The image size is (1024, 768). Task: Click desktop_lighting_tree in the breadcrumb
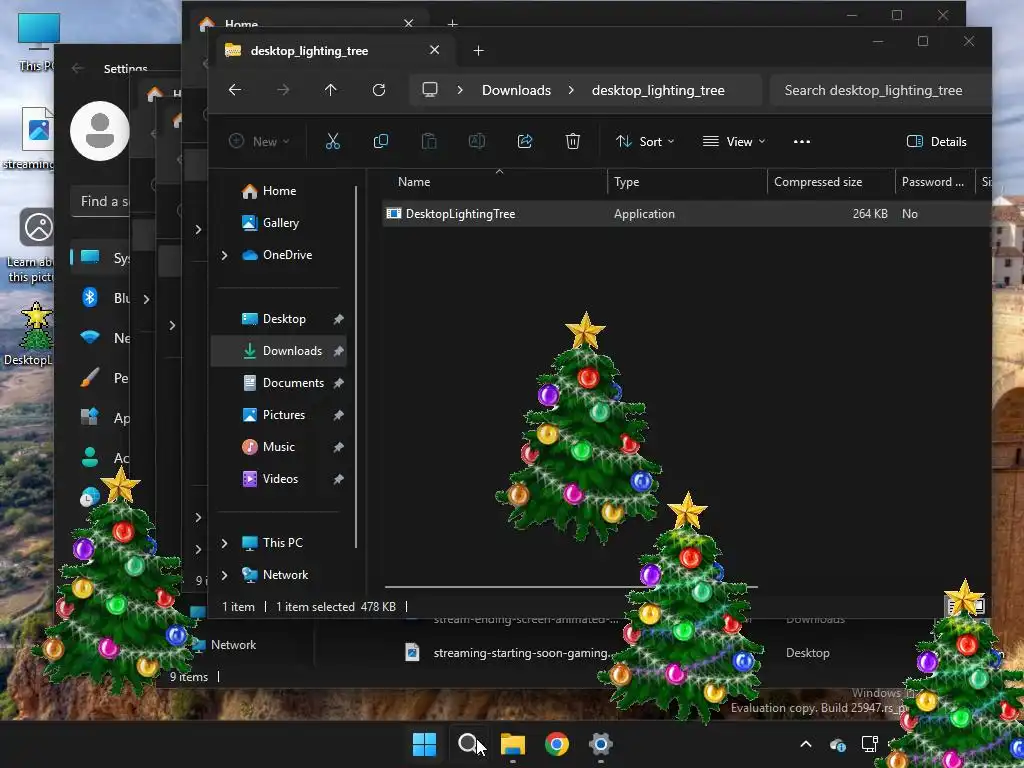click(x=658, y=90)
